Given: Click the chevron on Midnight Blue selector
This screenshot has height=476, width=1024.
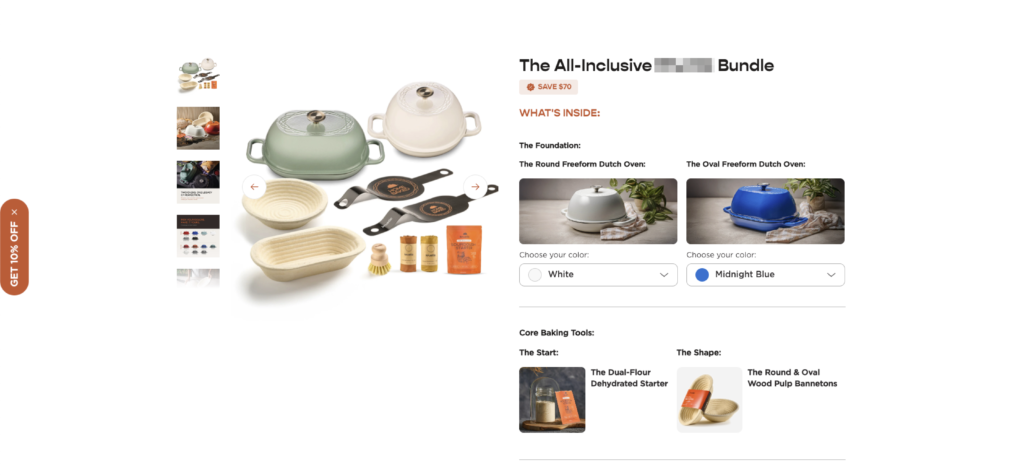Looking at the screenshot, I should 831,275.
